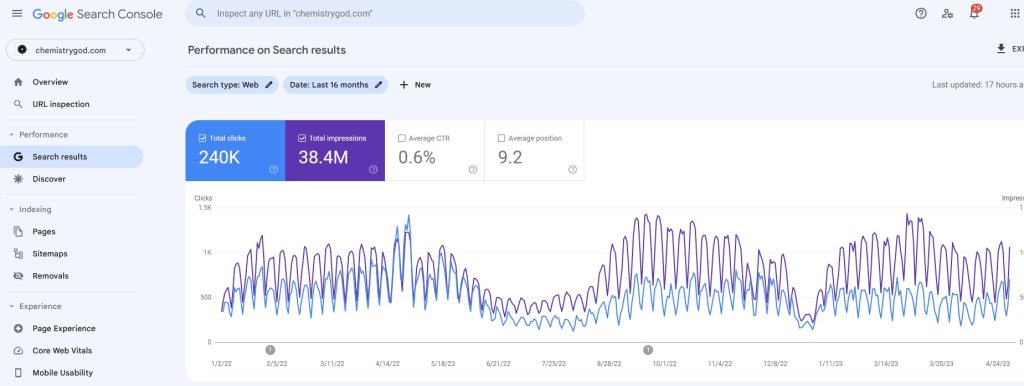Viewport: 1024px width, 386px height.
Task: Click the 0.6% Average CTR value
Action: (x=417, y=157)
